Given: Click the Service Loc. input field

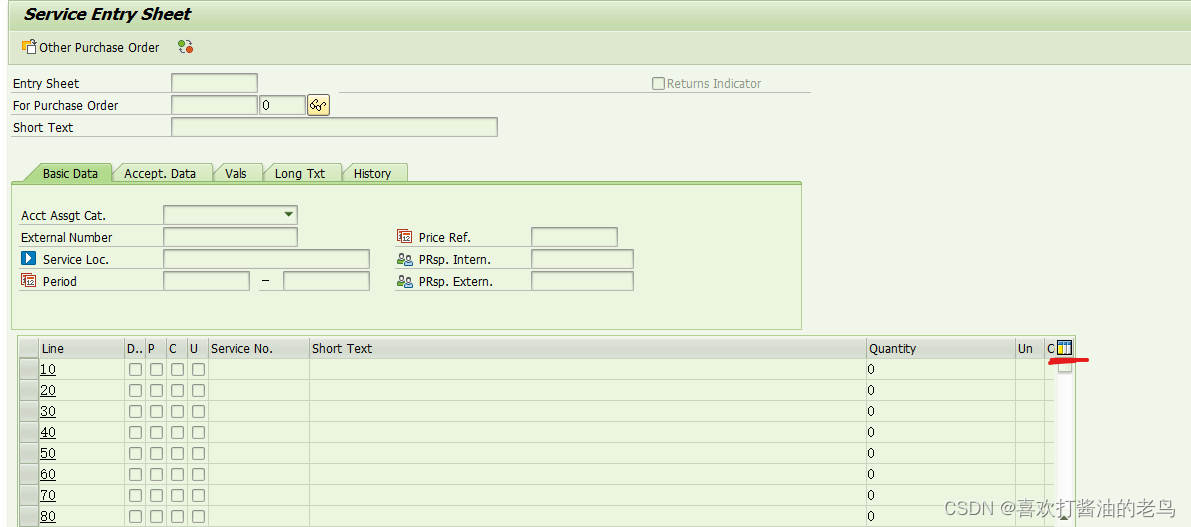Looking at the screenshot, I should (266, 259).
